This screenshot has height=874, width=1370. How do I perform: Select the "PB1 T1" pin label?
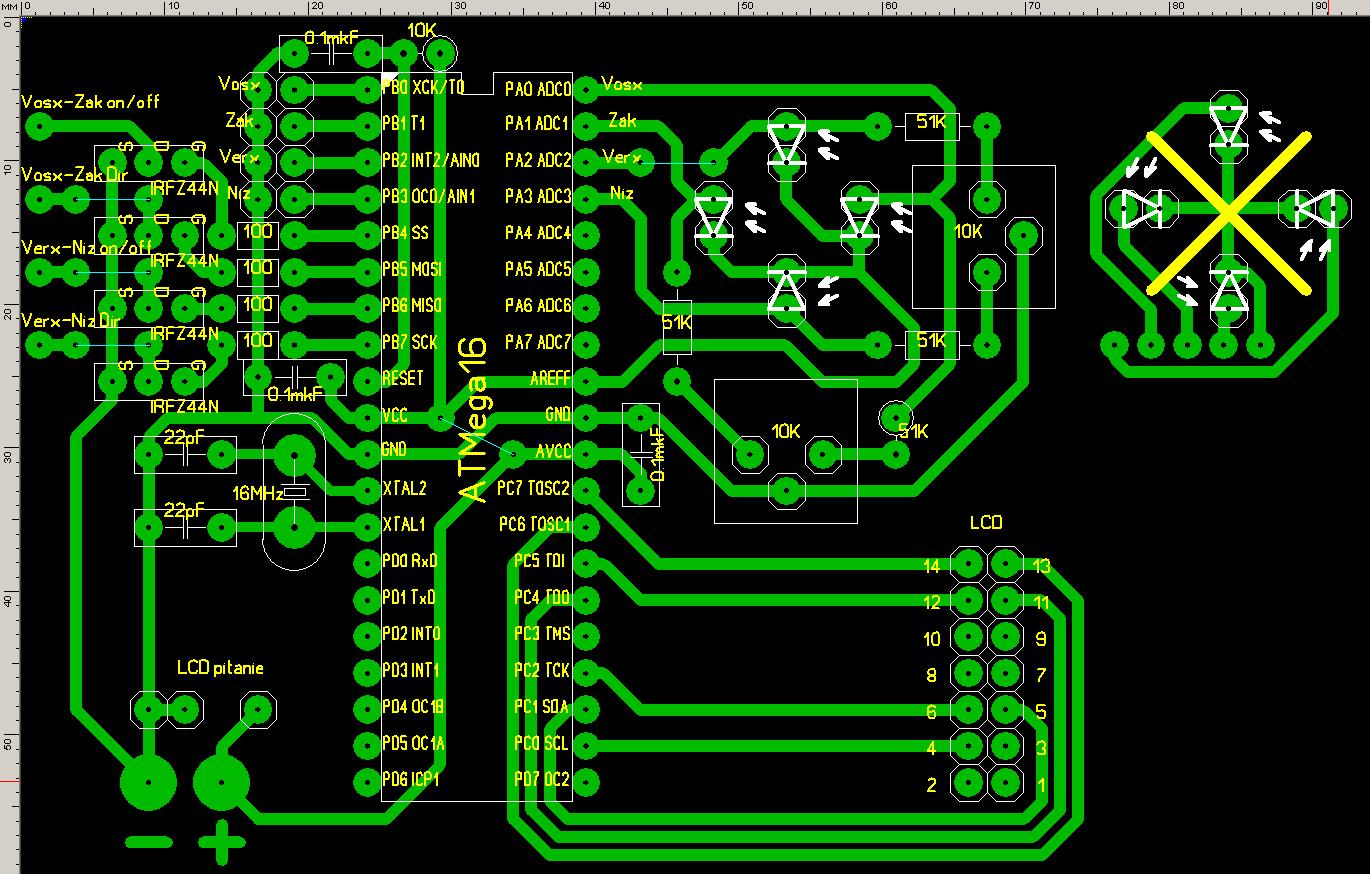[404, 123]
